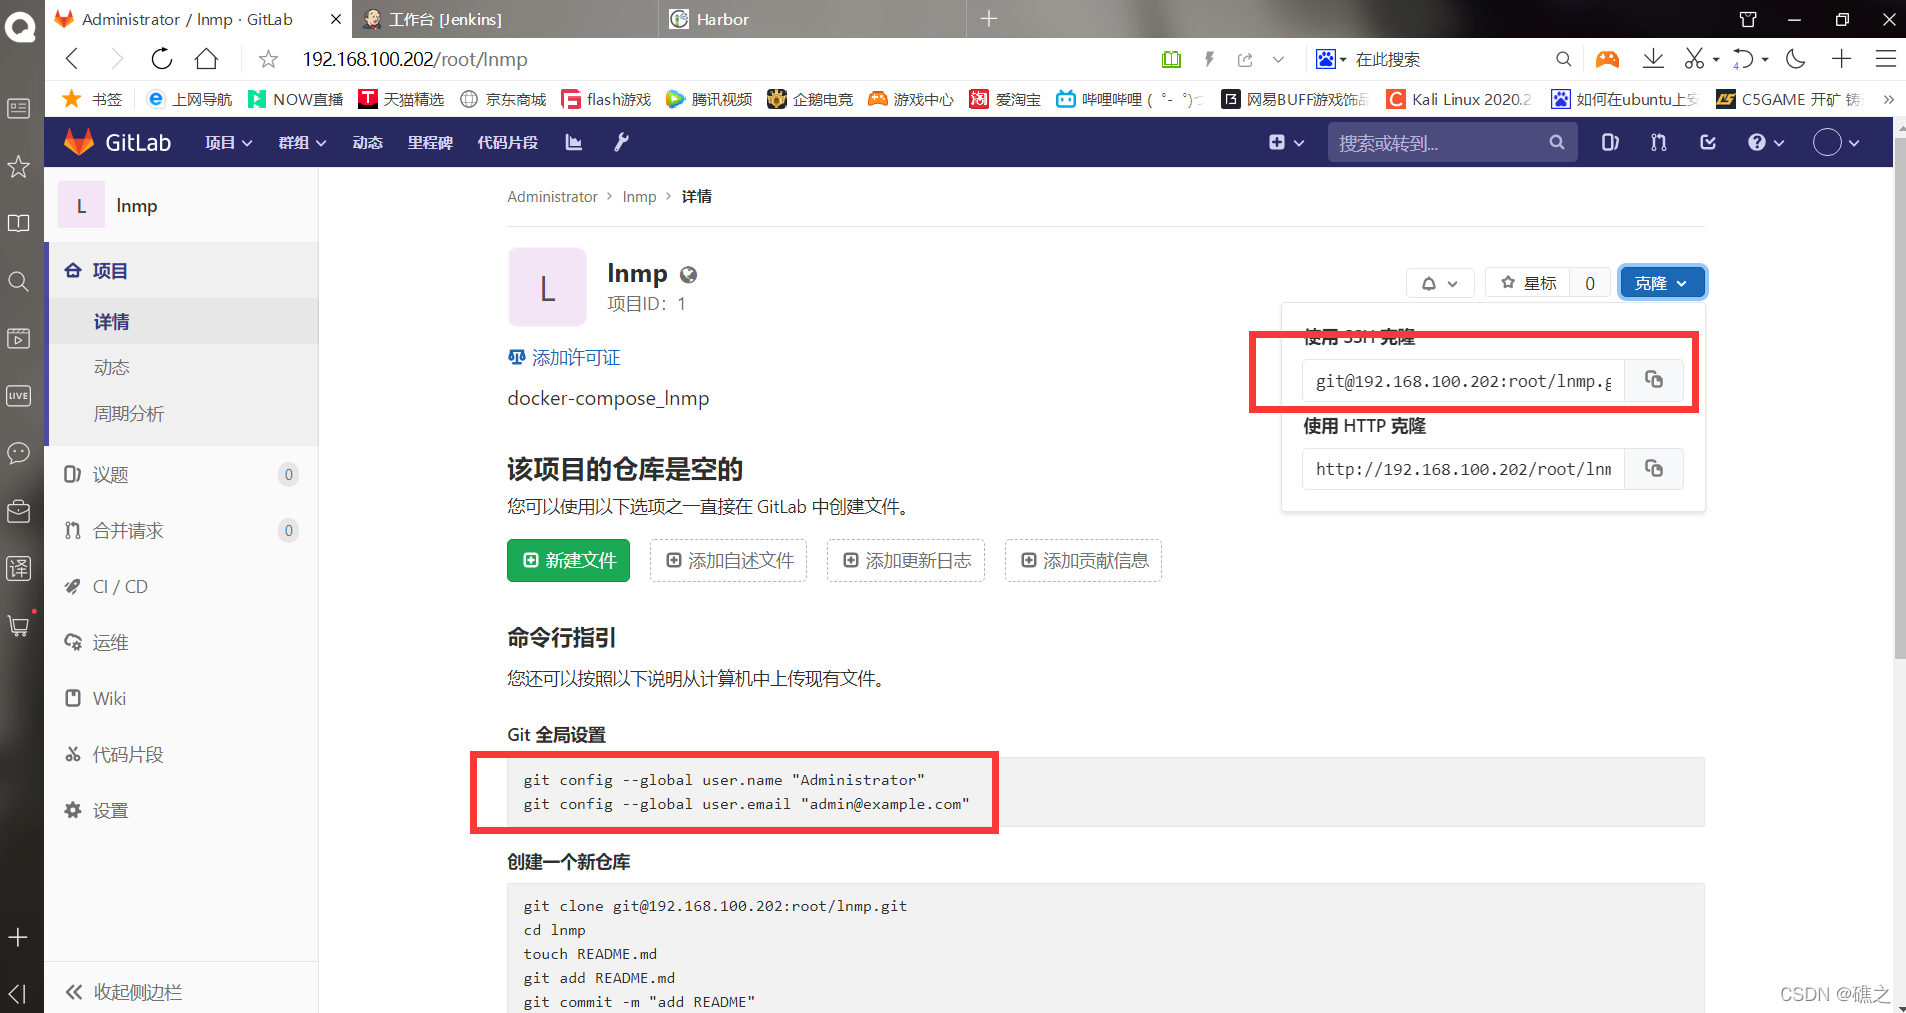Go to browser home page icon
The image size is (1906, 1013).
[x=206, y=59]
